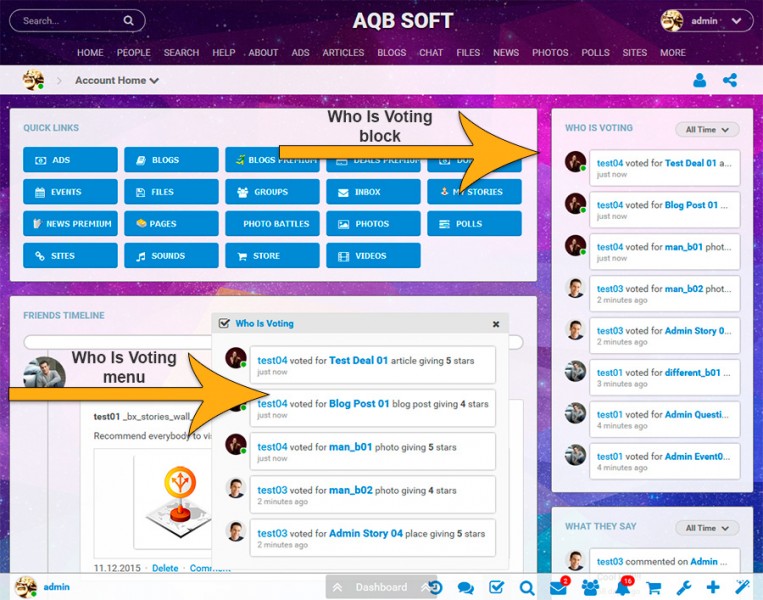The height and width of the screenshot is (600, 763).
Task: Open CHAT in the top navigation
Action: click(x=431, y=53)
